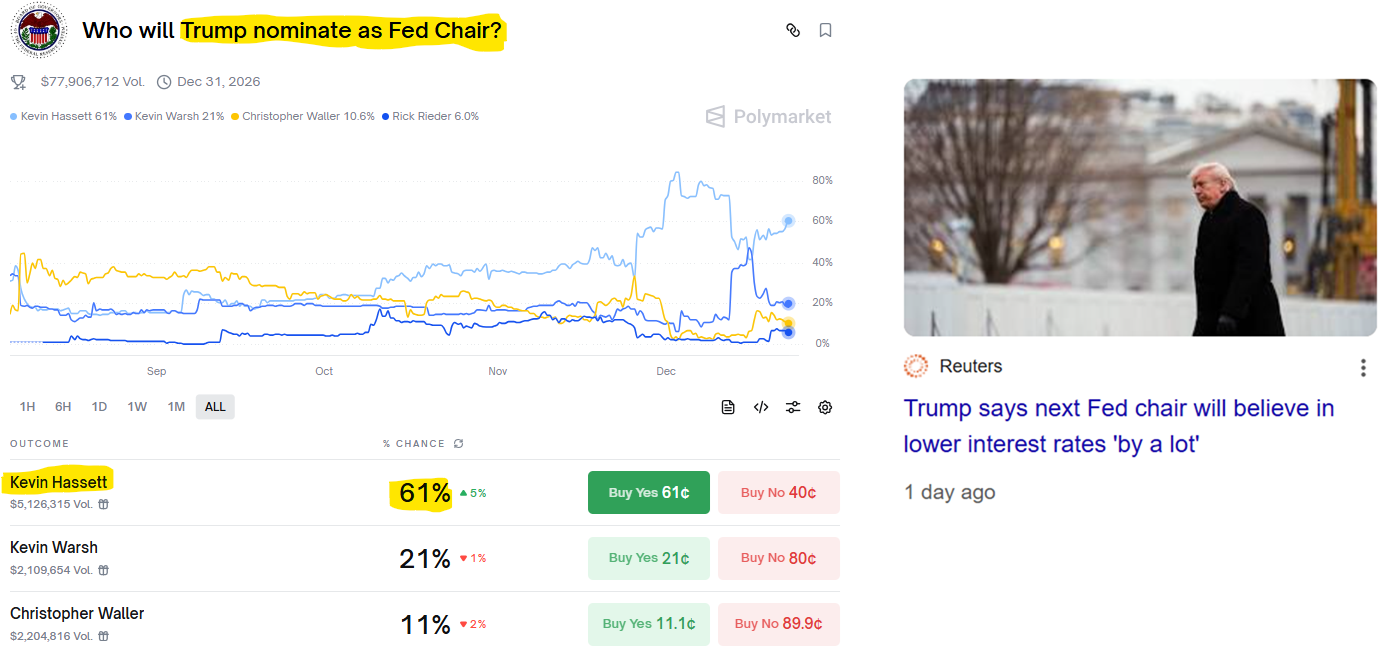Click Christopher Waller yellow legend dot
1389x654 pixels.
(235, 117)
